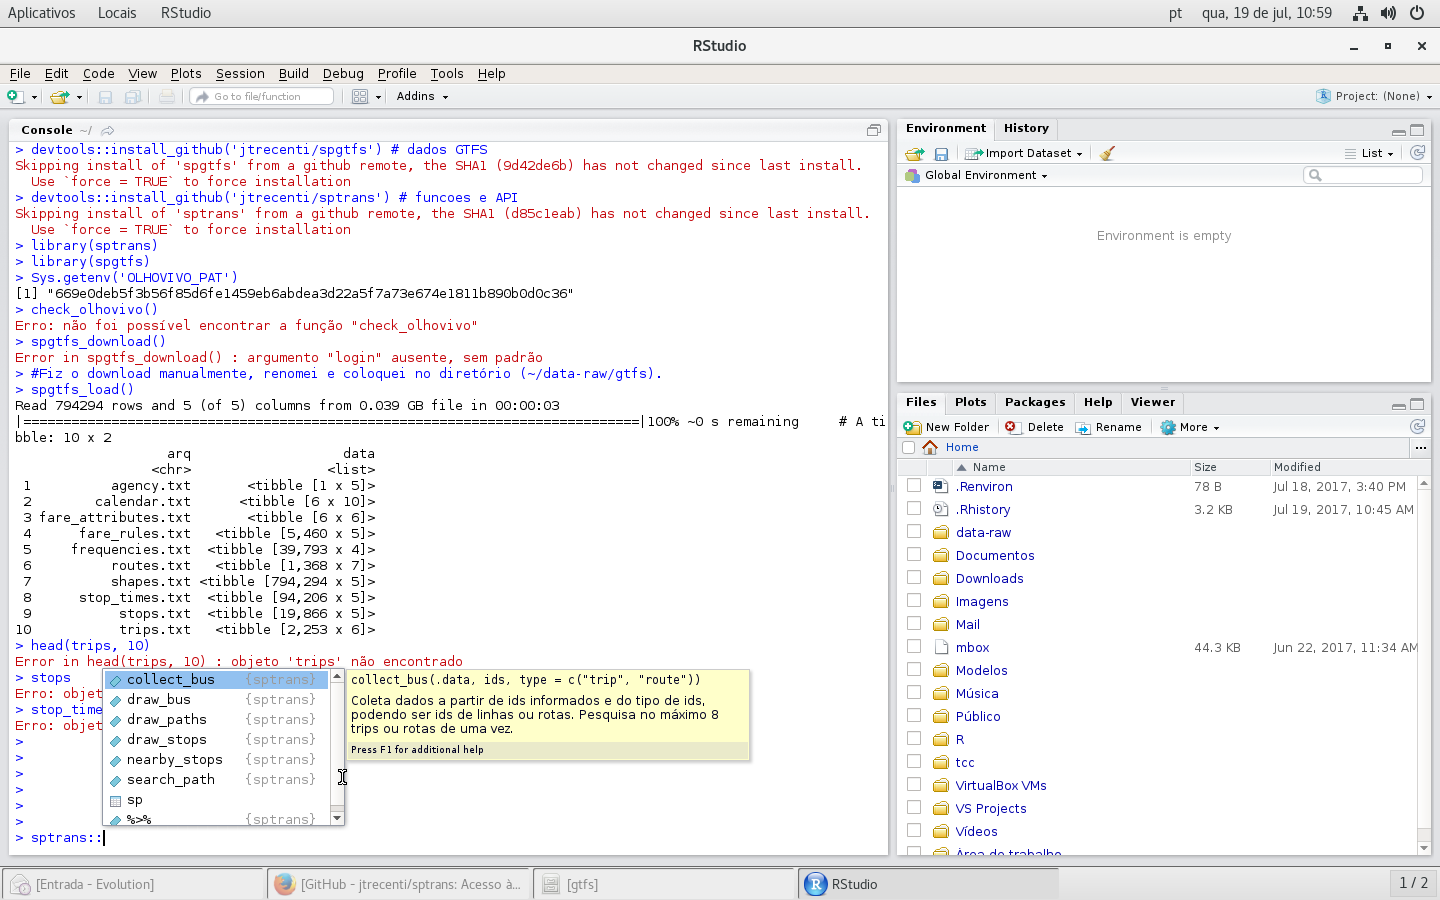Click the workspace panes grid icon

tap(360, 97)
